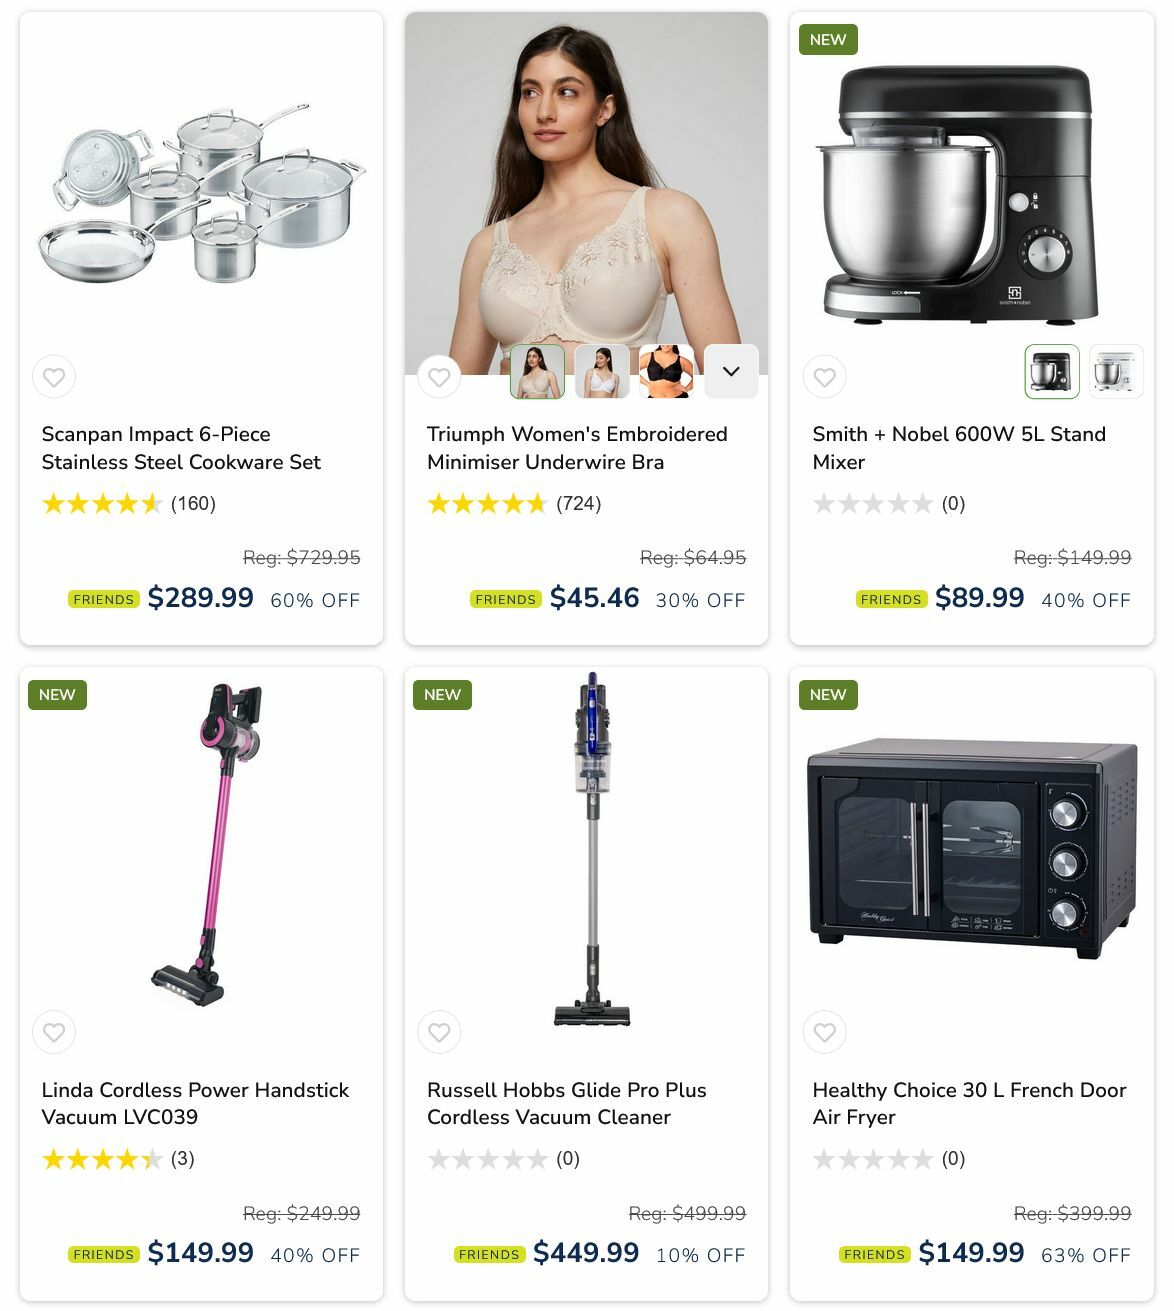Viewport: 1174px width, 1311px height.
Task: View Russell Hobbs Glide Pro Plus product page
Action: click(x=567, y=1103)
